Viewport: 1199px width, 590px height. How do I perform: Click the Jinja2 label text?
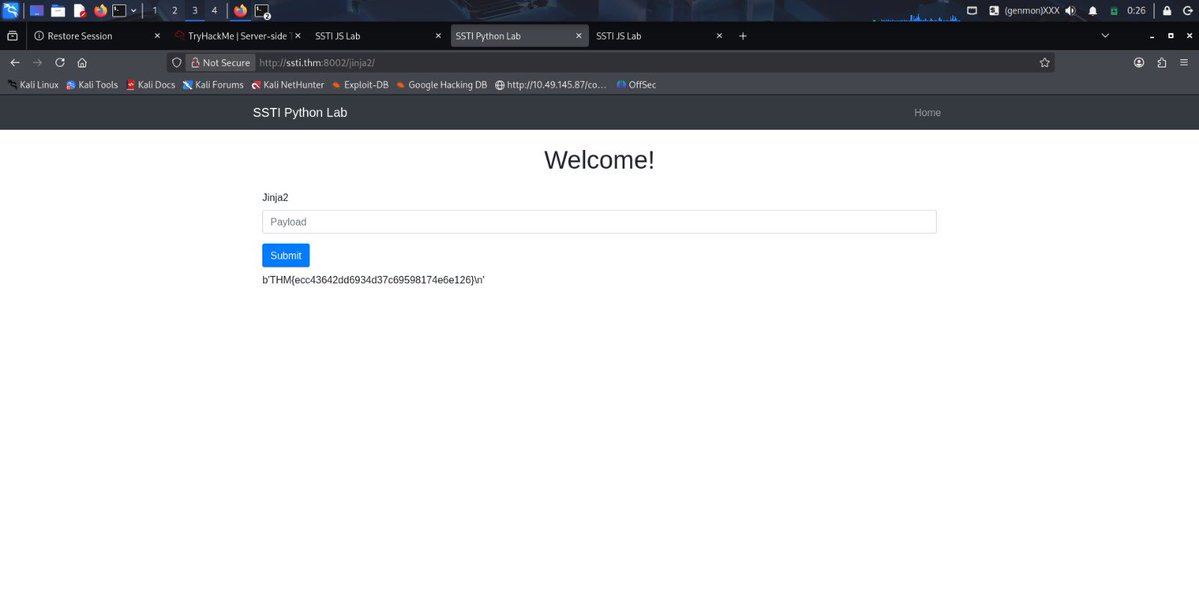[275, 198]
